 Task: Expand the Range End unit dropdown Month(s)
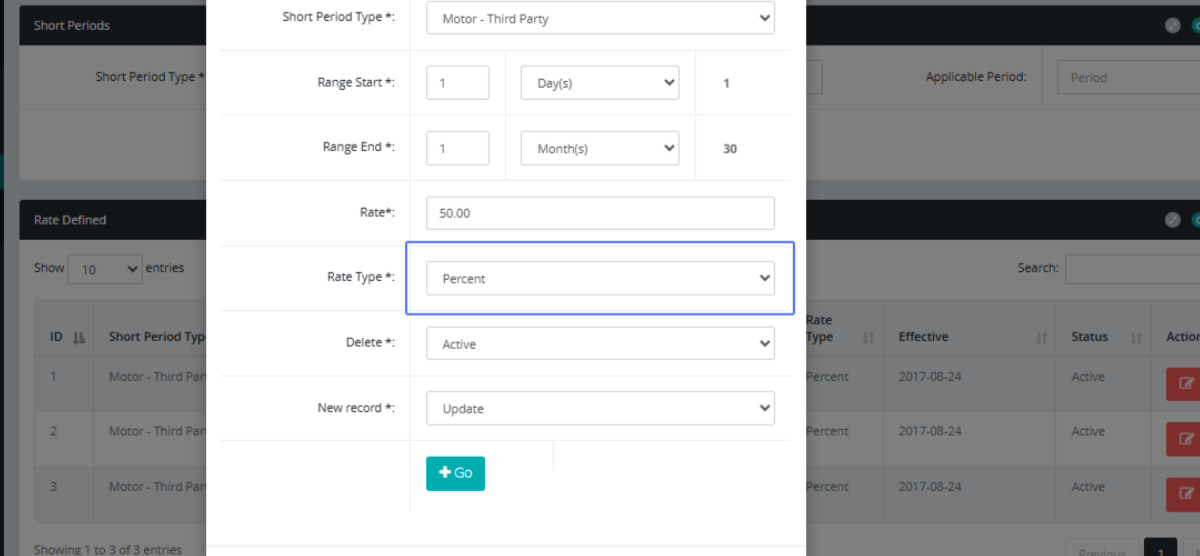point(600,148)
